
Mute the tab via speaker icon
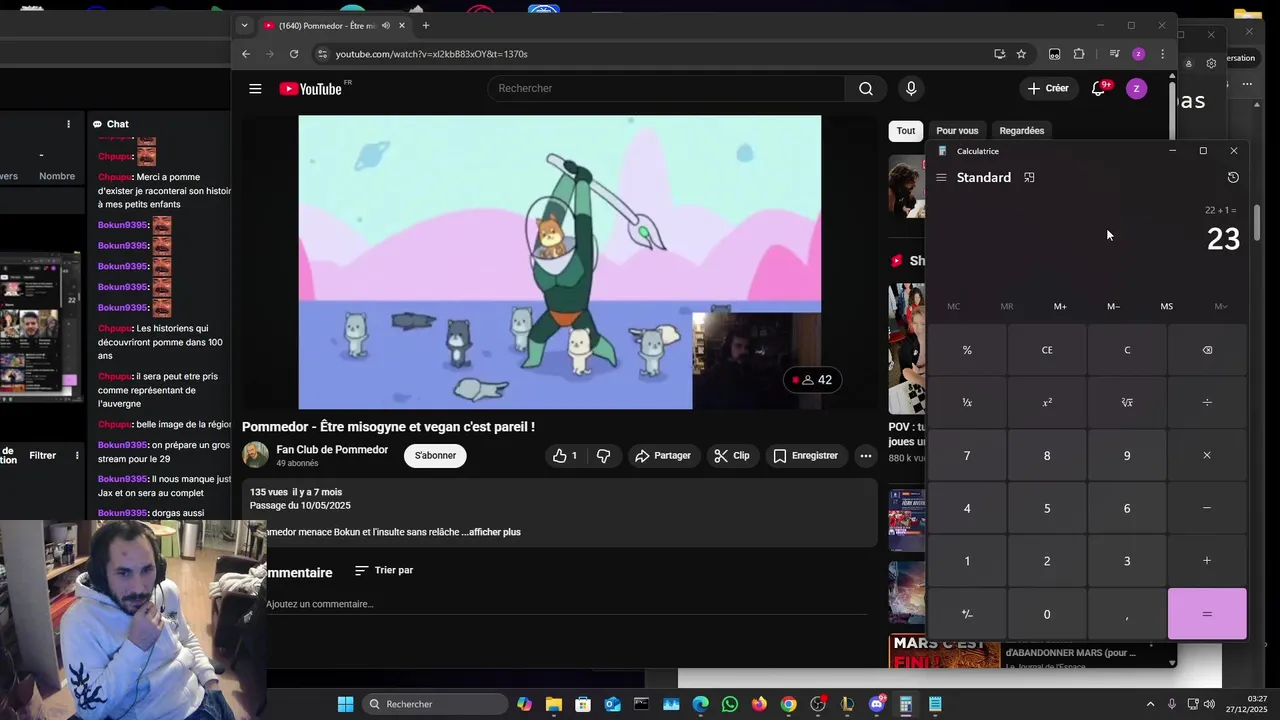tap(385, 25)
